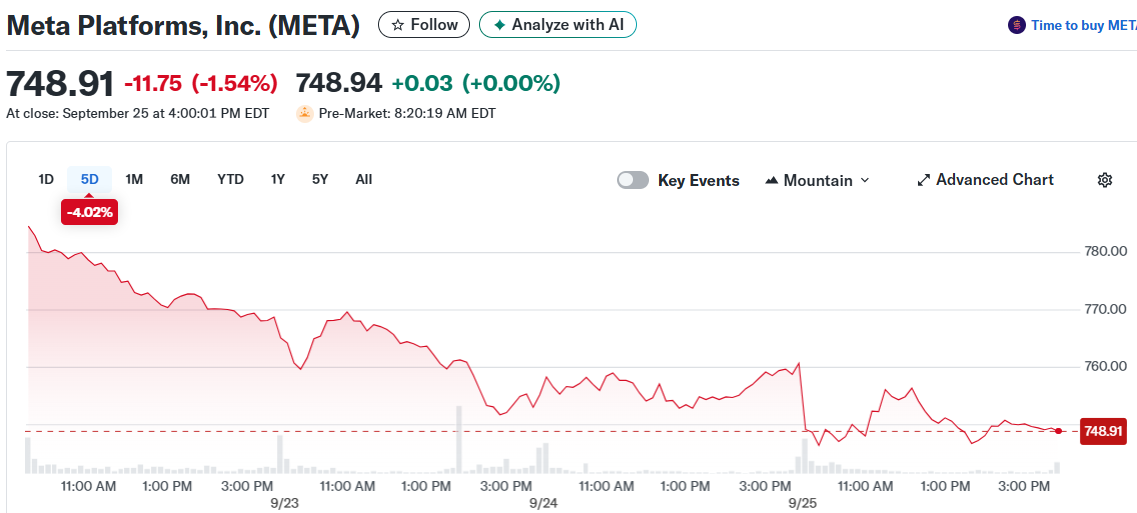Image resolution: width=1137 pixels, height=513 pixels.
Task: Click the 9/24 date label
Action: click(x=542, y=502)
